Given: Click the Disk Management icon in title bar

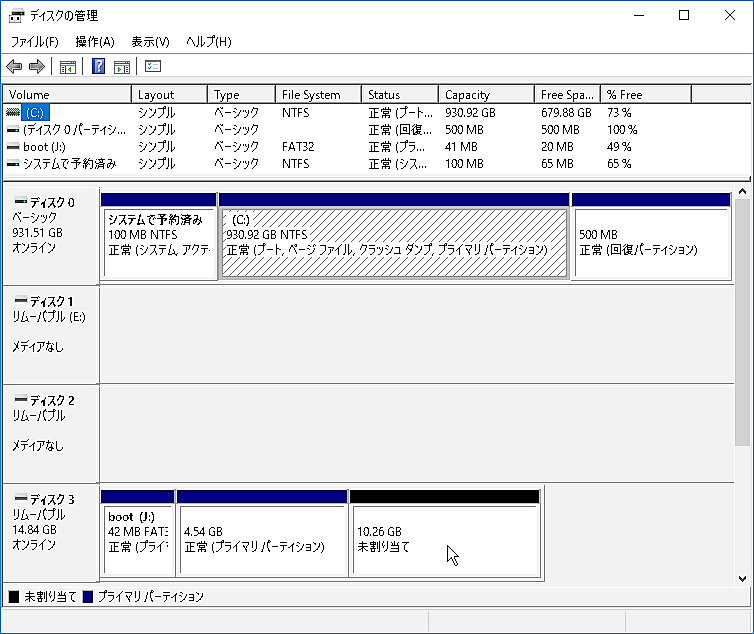Looking at the screenshot, I should 16,16.
